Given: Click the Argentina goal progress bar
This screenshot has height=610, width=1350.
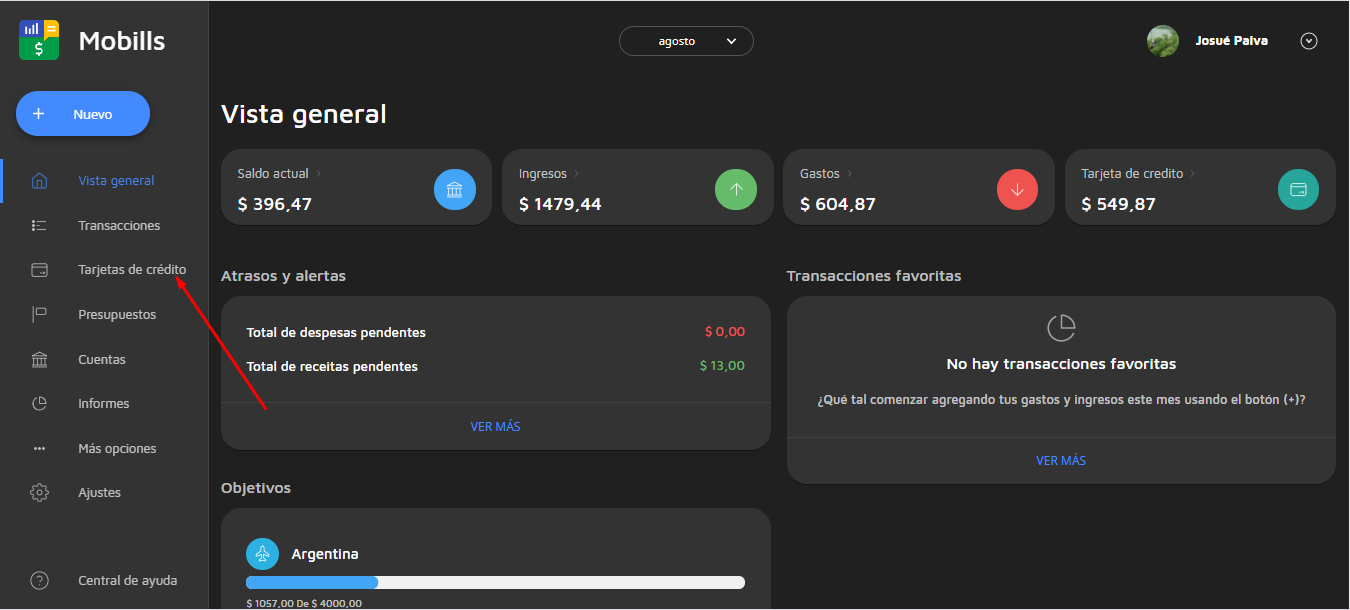Looking at the screenshot, I should pos(495,583).
